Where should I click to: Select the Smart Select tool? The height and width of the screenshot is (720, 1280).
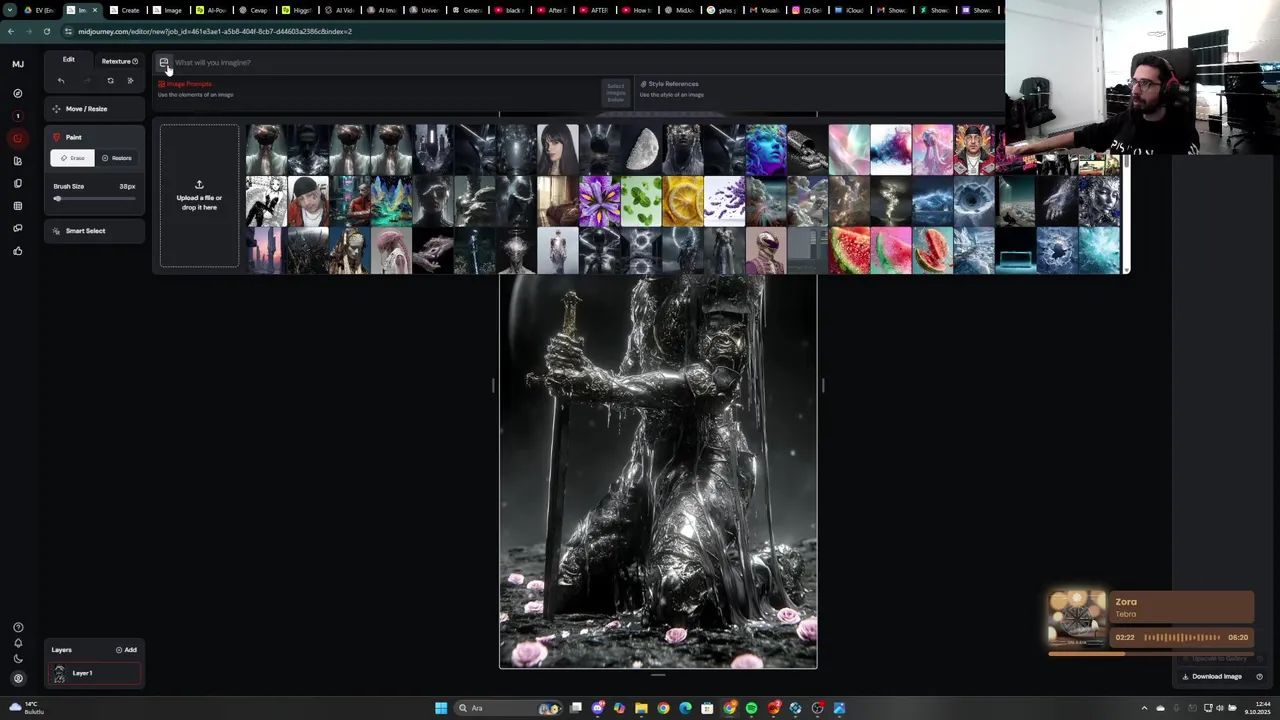pos(94,231)
